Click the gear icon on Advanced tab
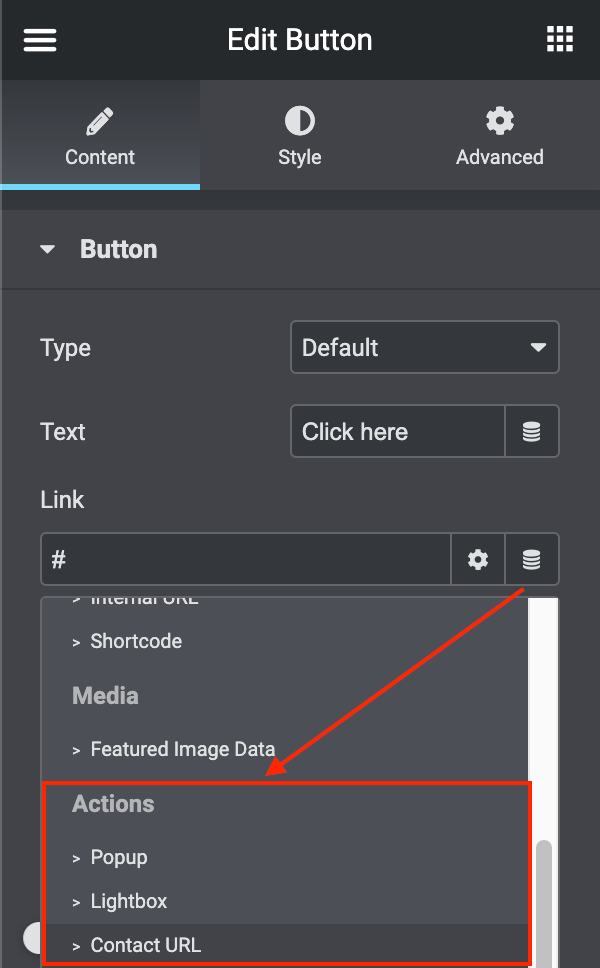This screenshot has width=600, height=968. [499, 122]
